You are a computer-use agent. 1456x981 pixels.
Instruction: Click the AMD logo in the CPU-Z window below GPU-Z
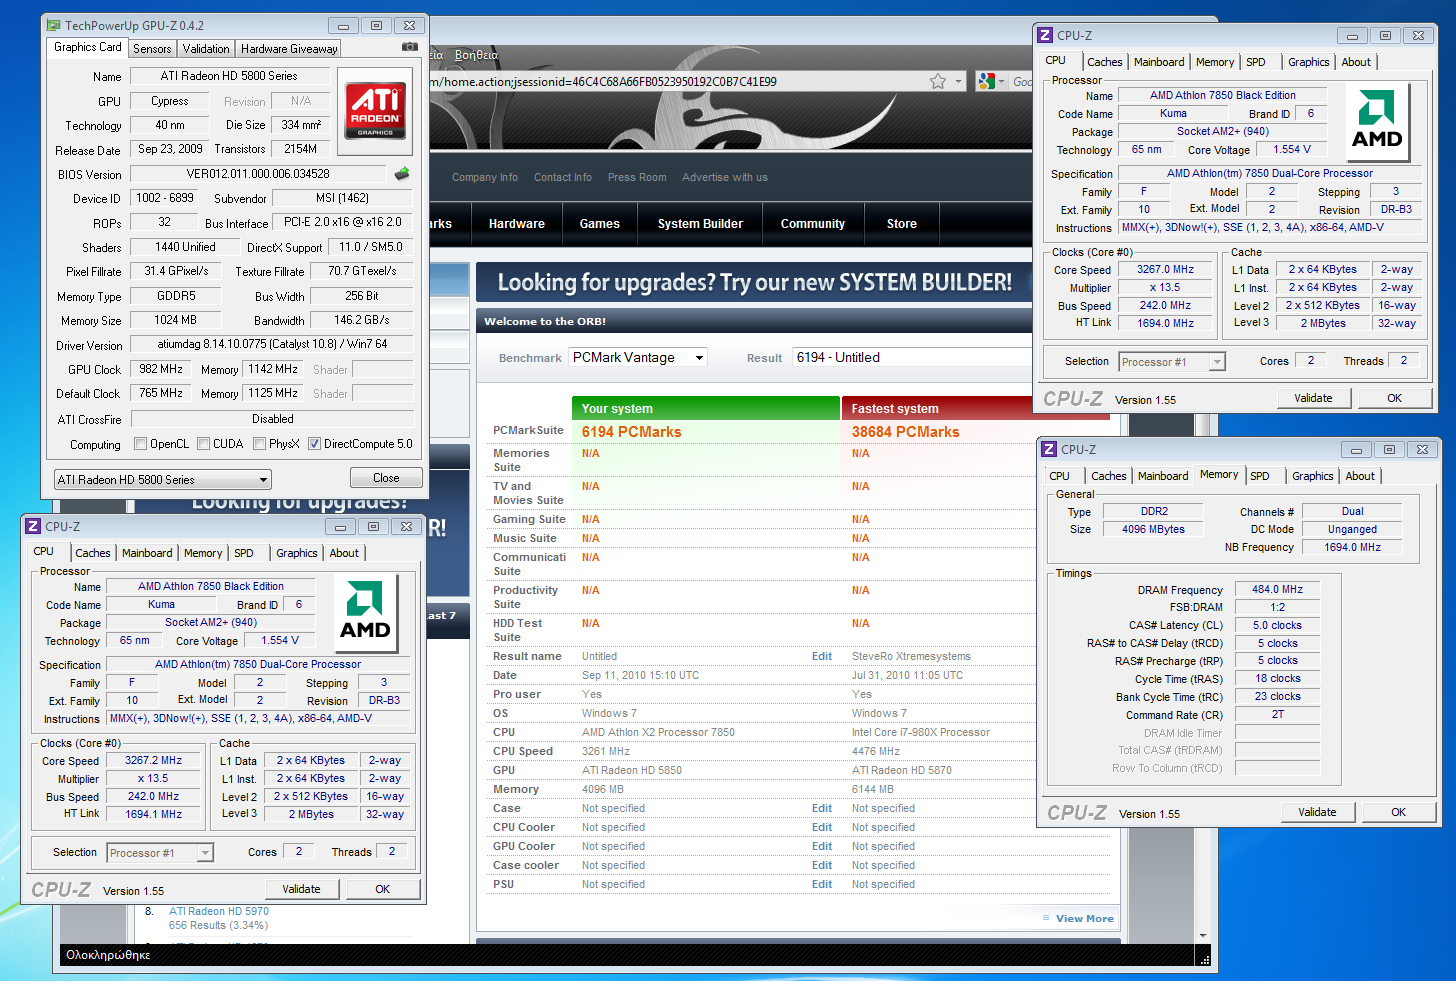(365, 612)
